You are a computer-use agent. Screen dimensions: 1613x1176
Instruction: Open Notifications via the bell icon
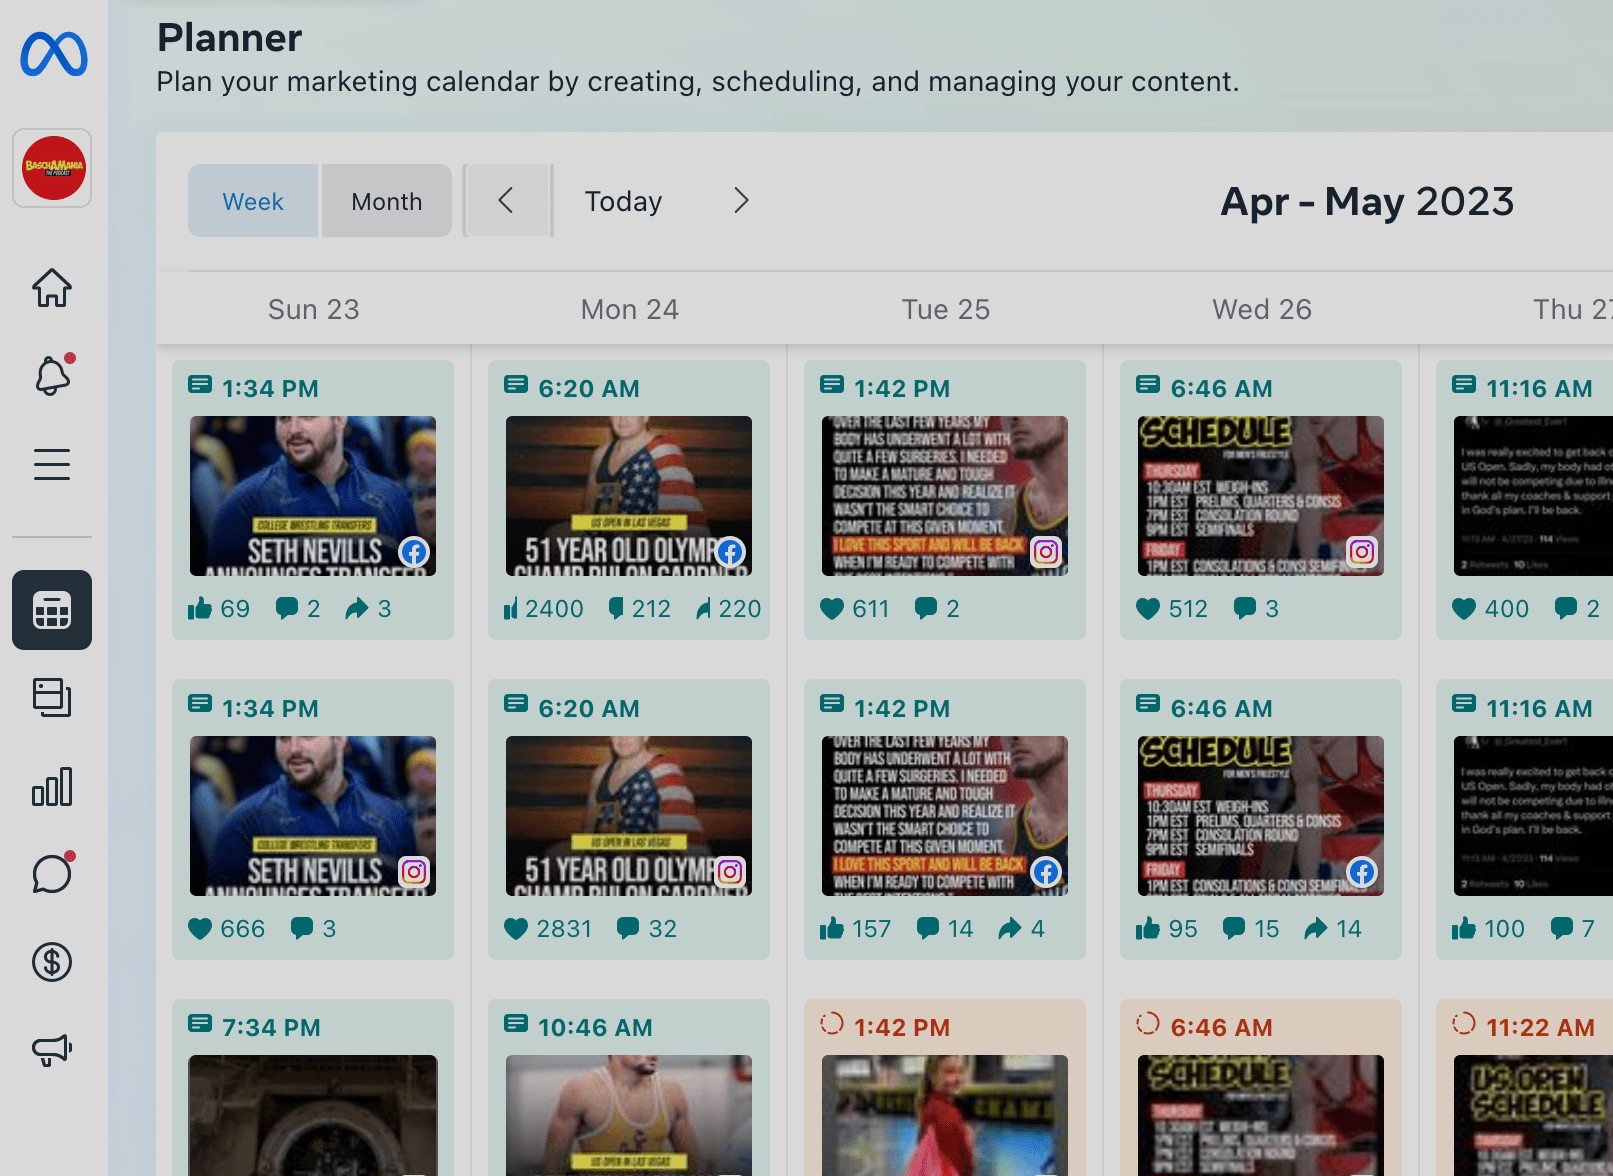point(51,375)
